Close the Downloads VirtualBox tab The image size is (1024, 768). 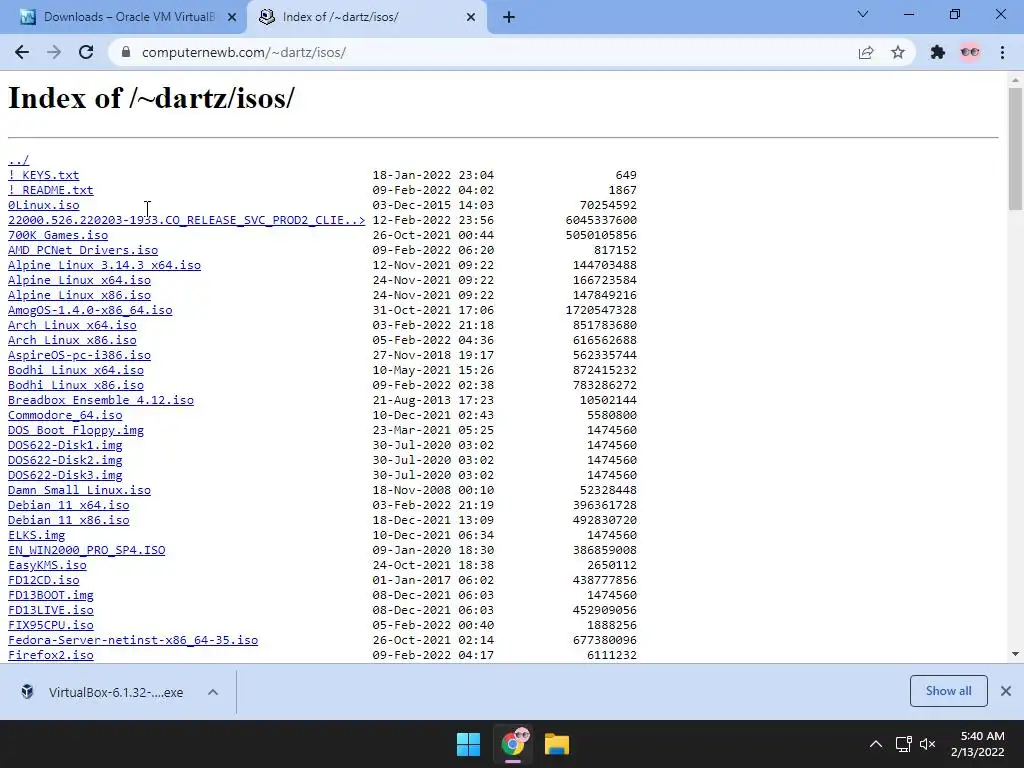[232, 17]
